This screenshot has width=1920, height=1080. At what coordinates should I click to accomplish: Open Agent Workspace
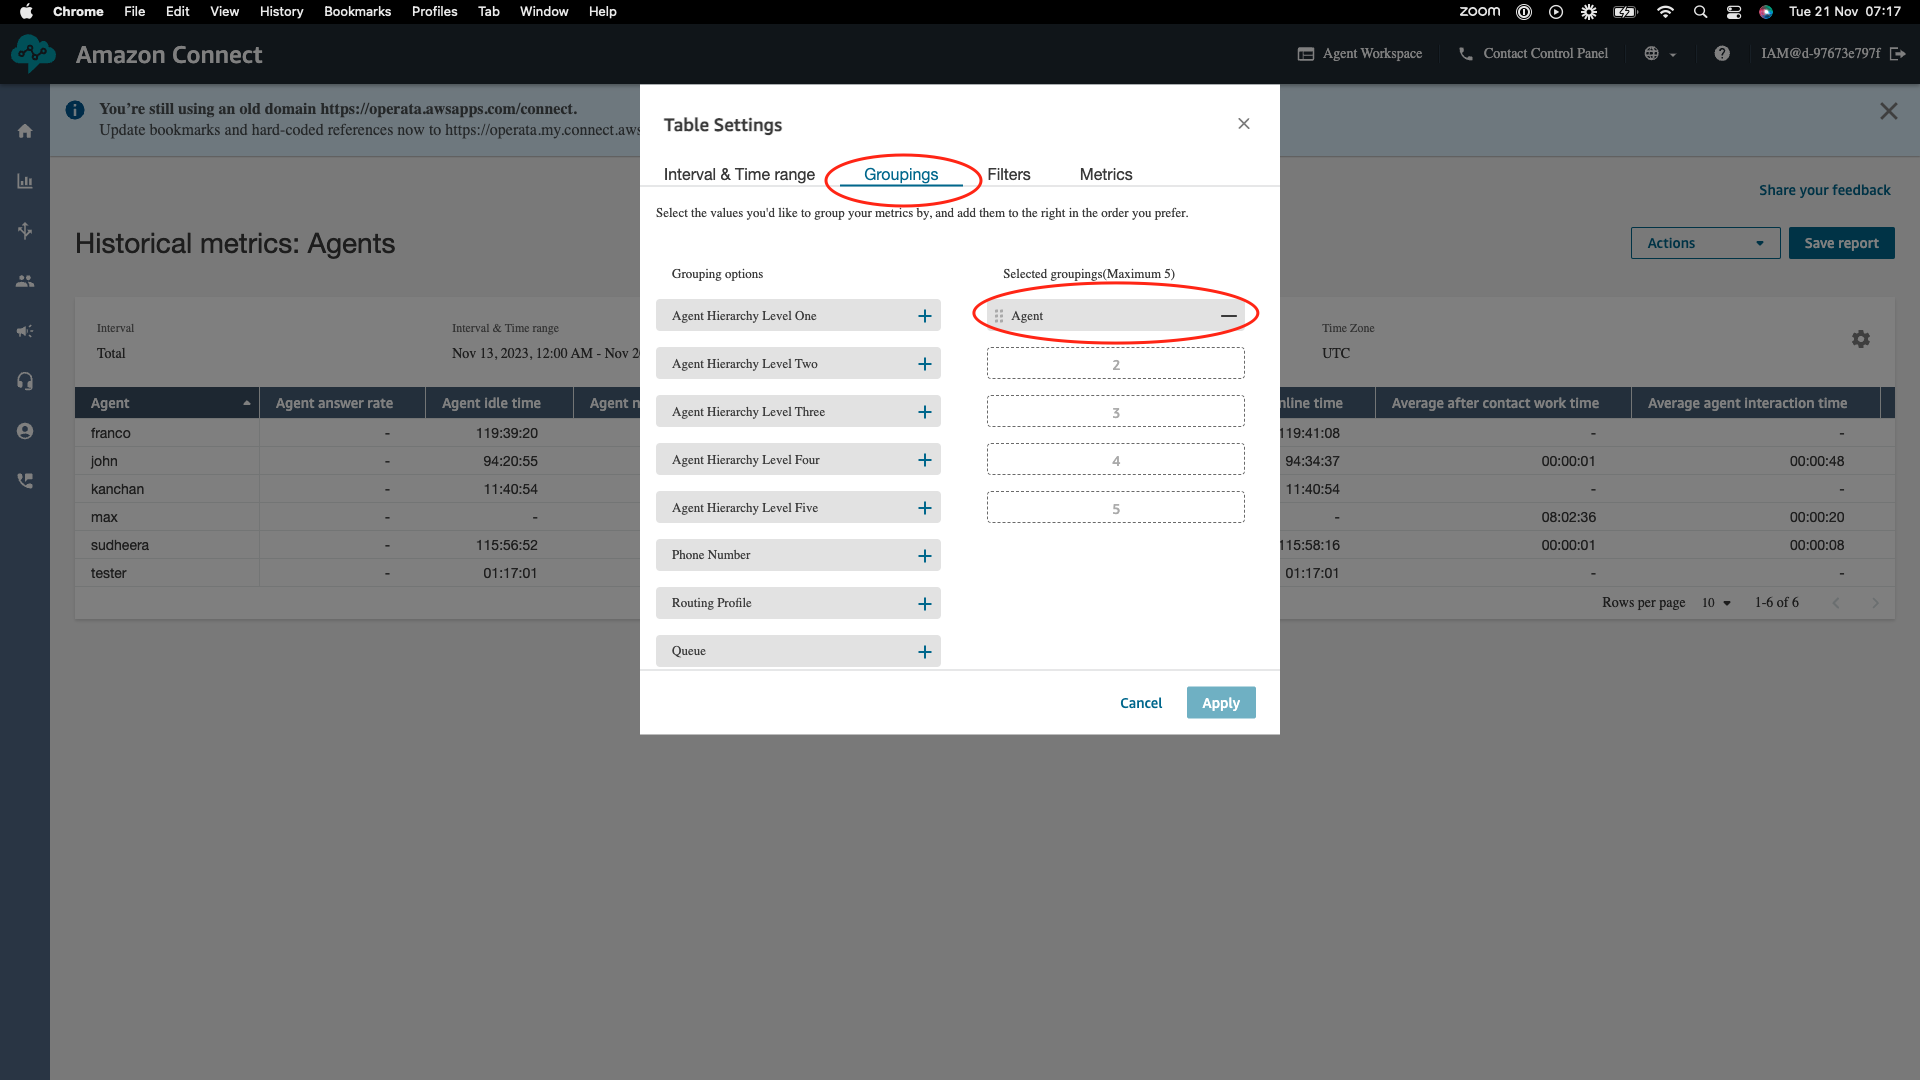1360,54
